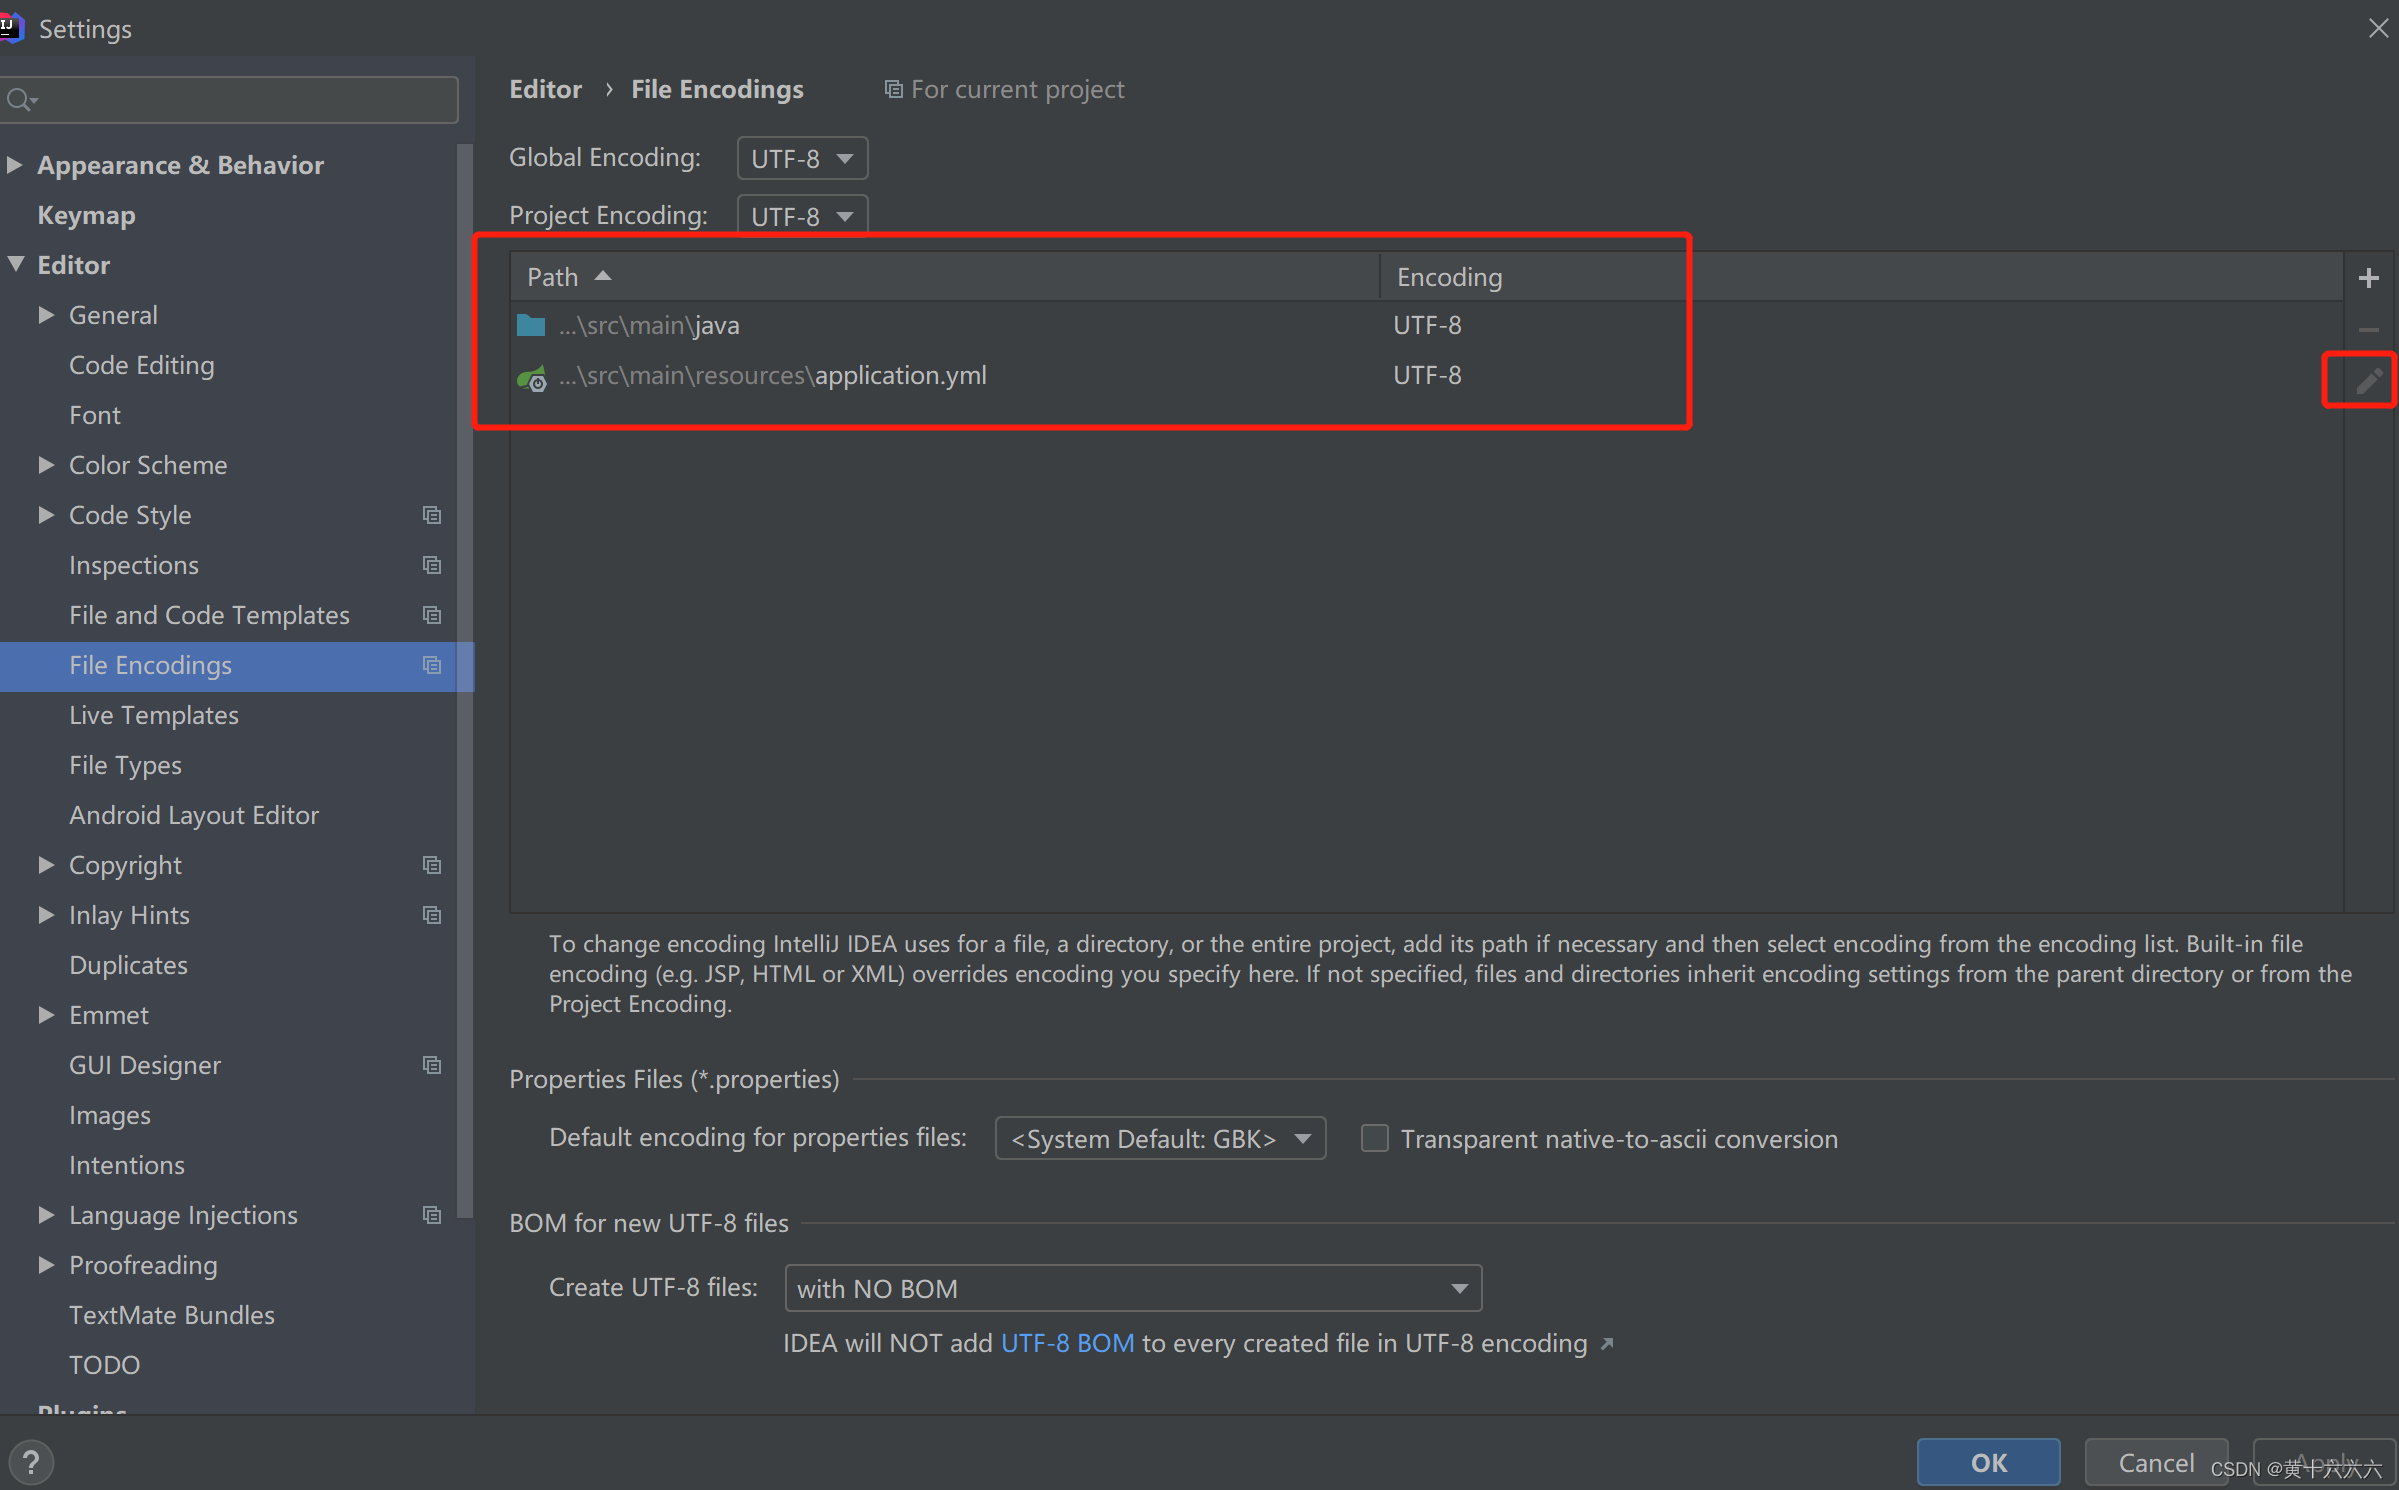Click the copy-settings icon next to File Encodings
Screen dimensions: 2399x1490
(x=431, y=665)
